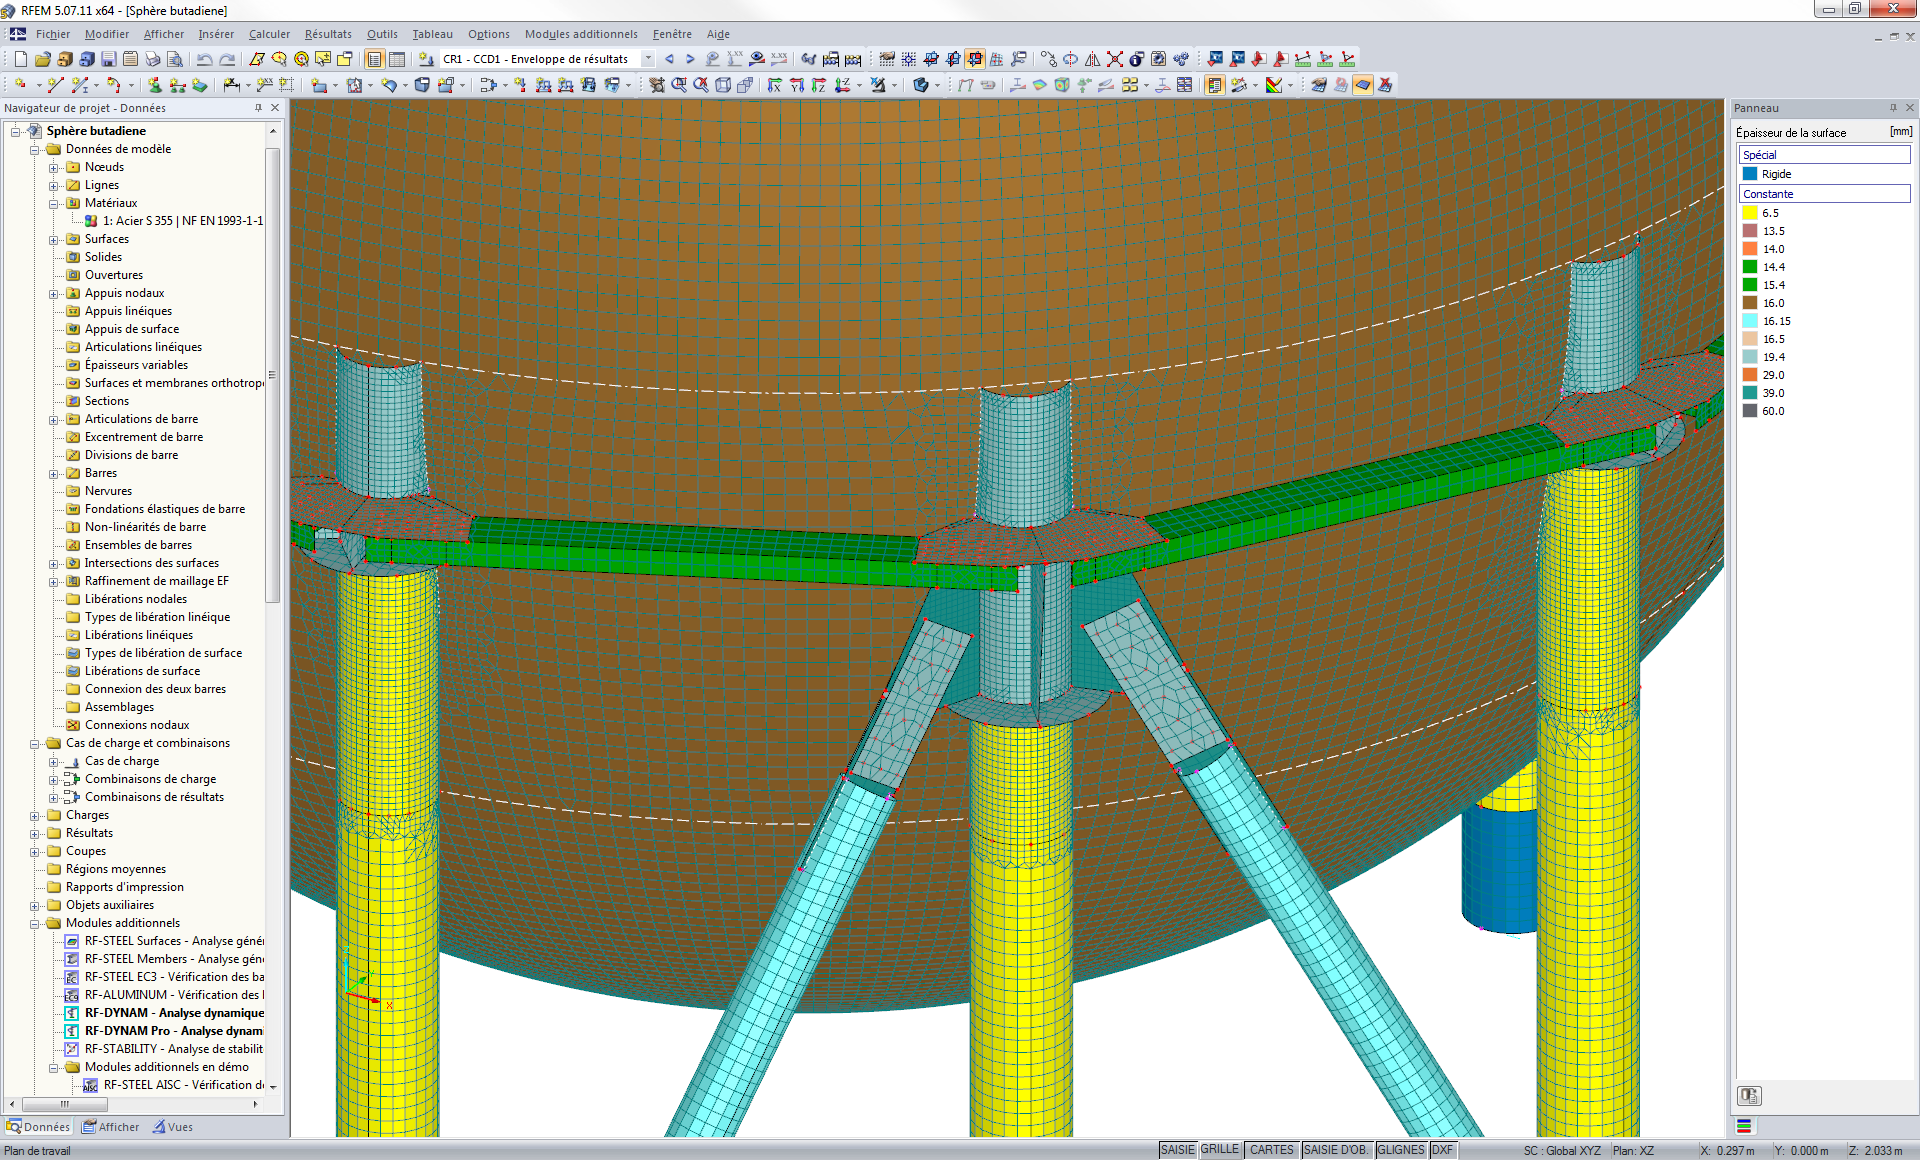Click the rotate view icon
The image size is (1920, 1160).
coord(1070,59)
